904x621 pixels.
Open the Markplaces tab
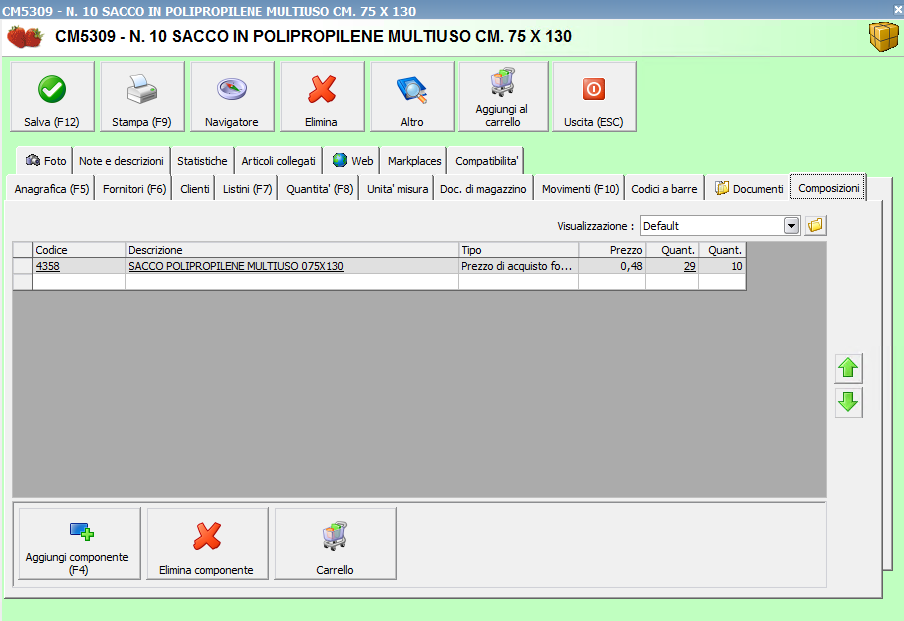tap(414, 161)
